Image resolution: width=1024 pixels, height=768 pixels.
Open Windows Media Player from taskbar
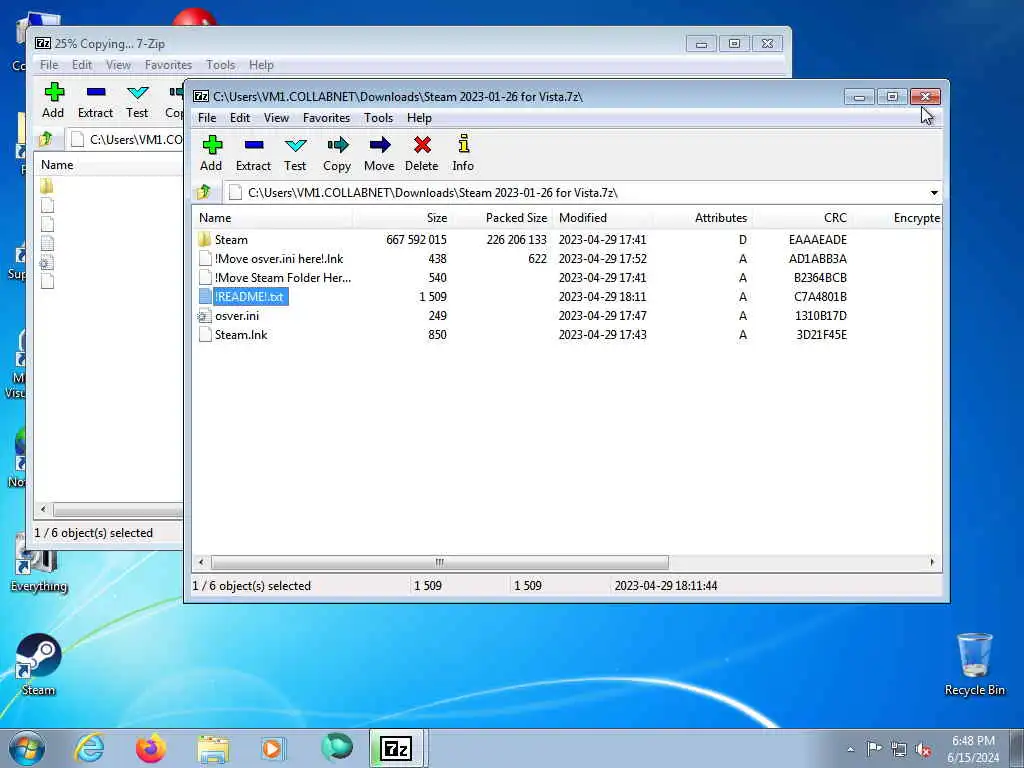272,748
